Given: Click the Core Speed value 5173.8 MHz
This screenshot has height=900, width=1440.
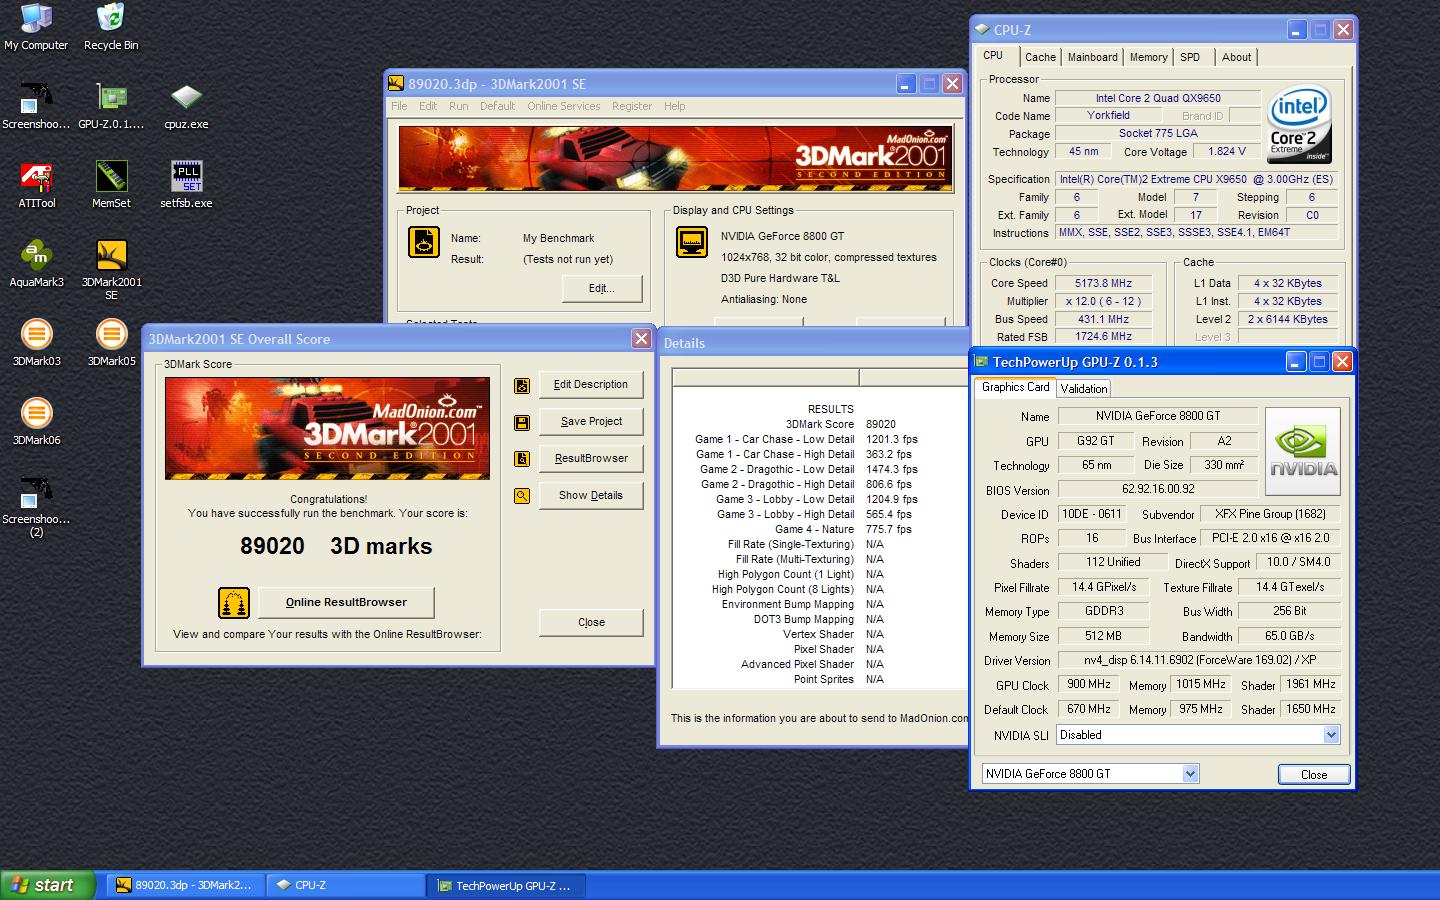Looking at the screenshot, I should pyautogui.click(x=1104, y=283).
